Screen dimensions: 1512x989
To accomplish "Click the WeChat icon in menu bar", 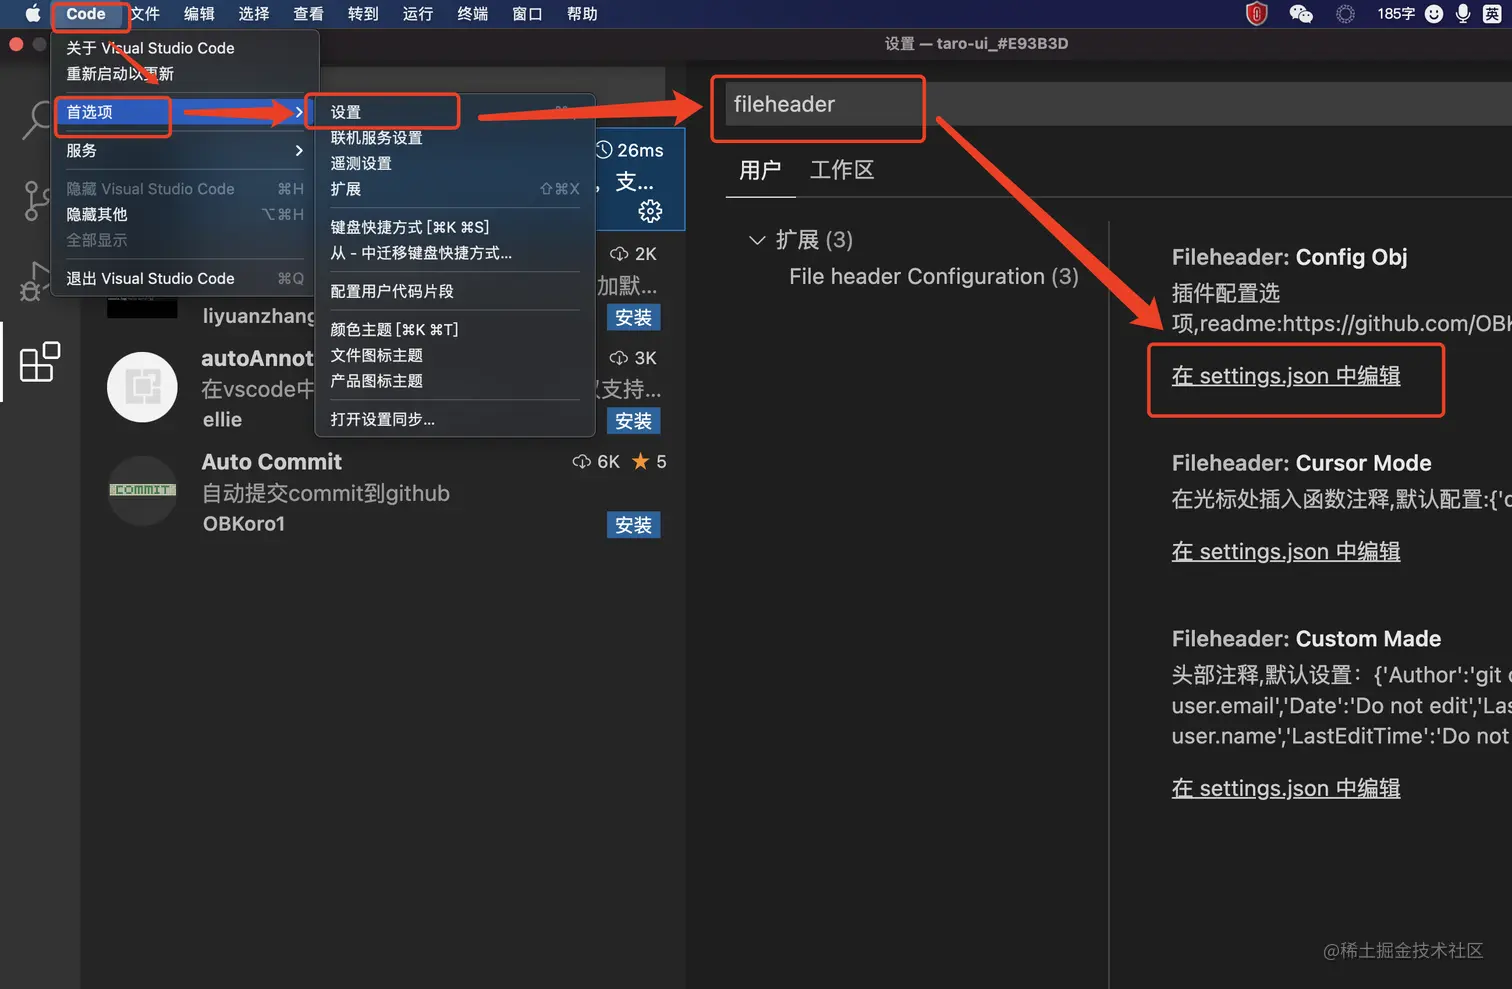I will click(1301, 14).
